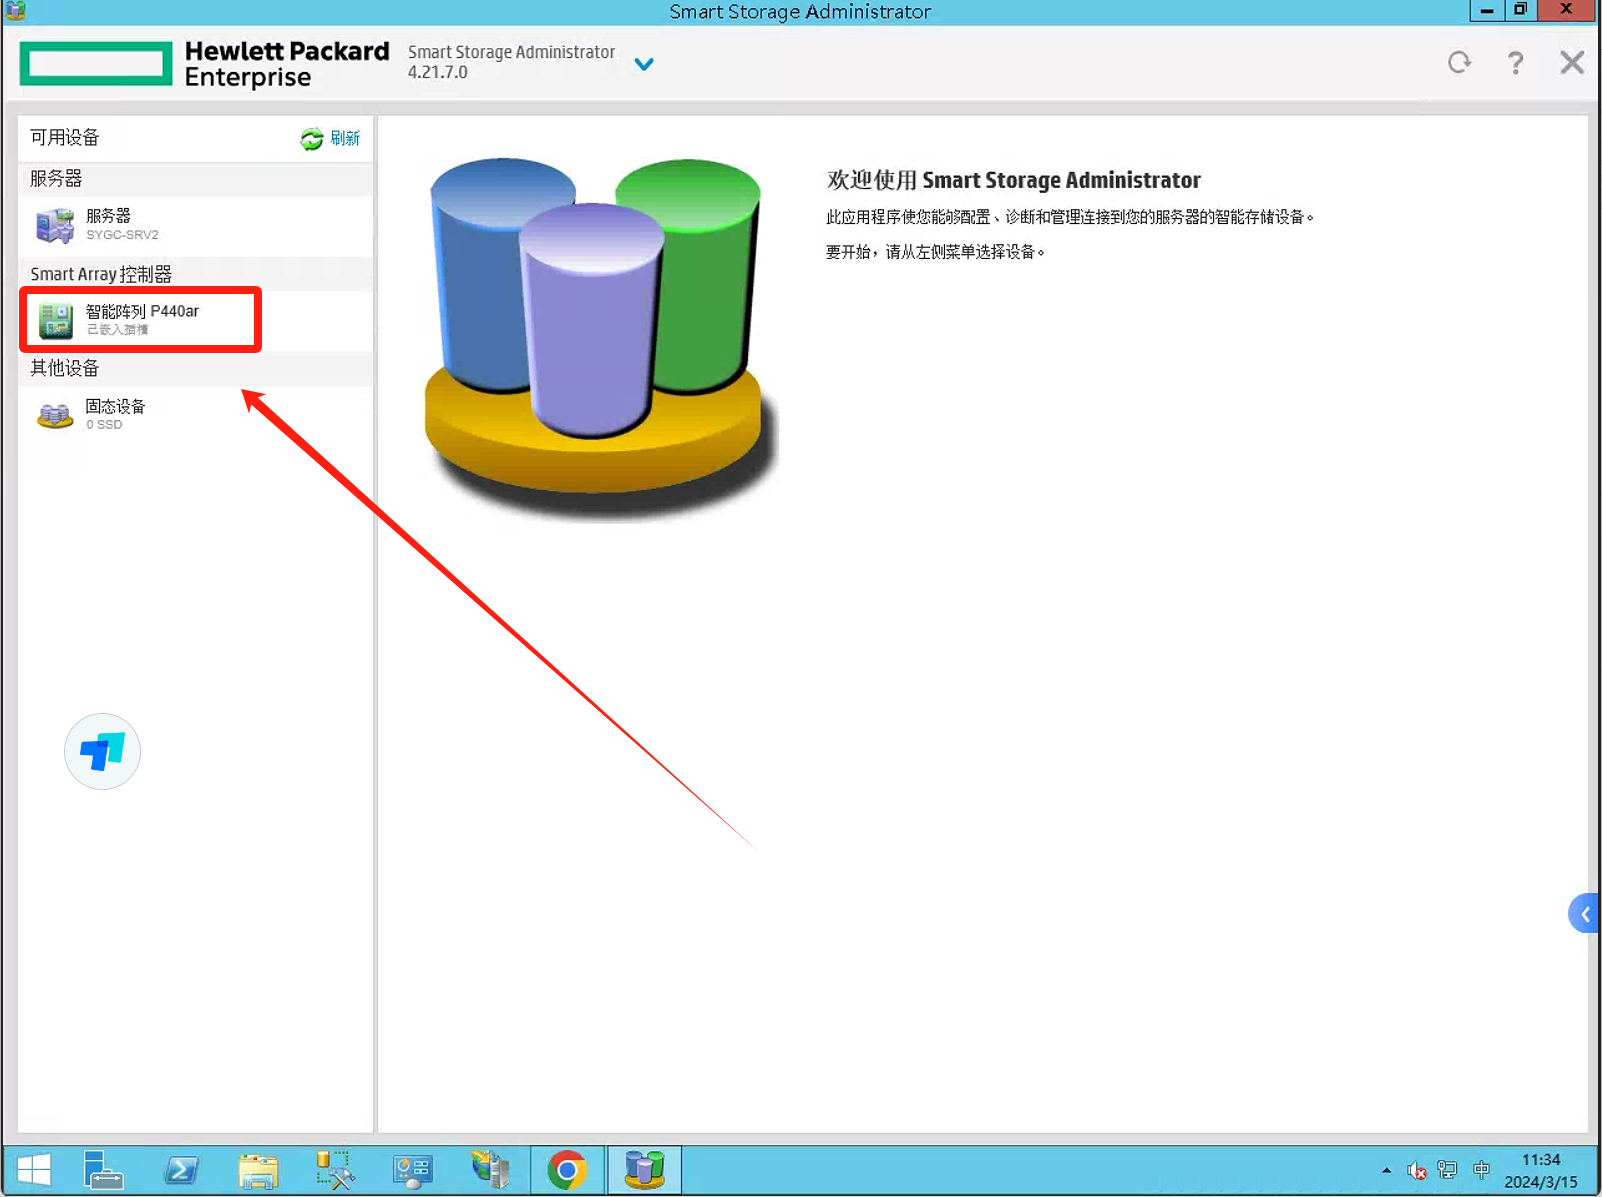Viewport: 1602px width, 1197px height.
Task: Click the muted volume tray icon
Action: click(x=1416, y=1170)
